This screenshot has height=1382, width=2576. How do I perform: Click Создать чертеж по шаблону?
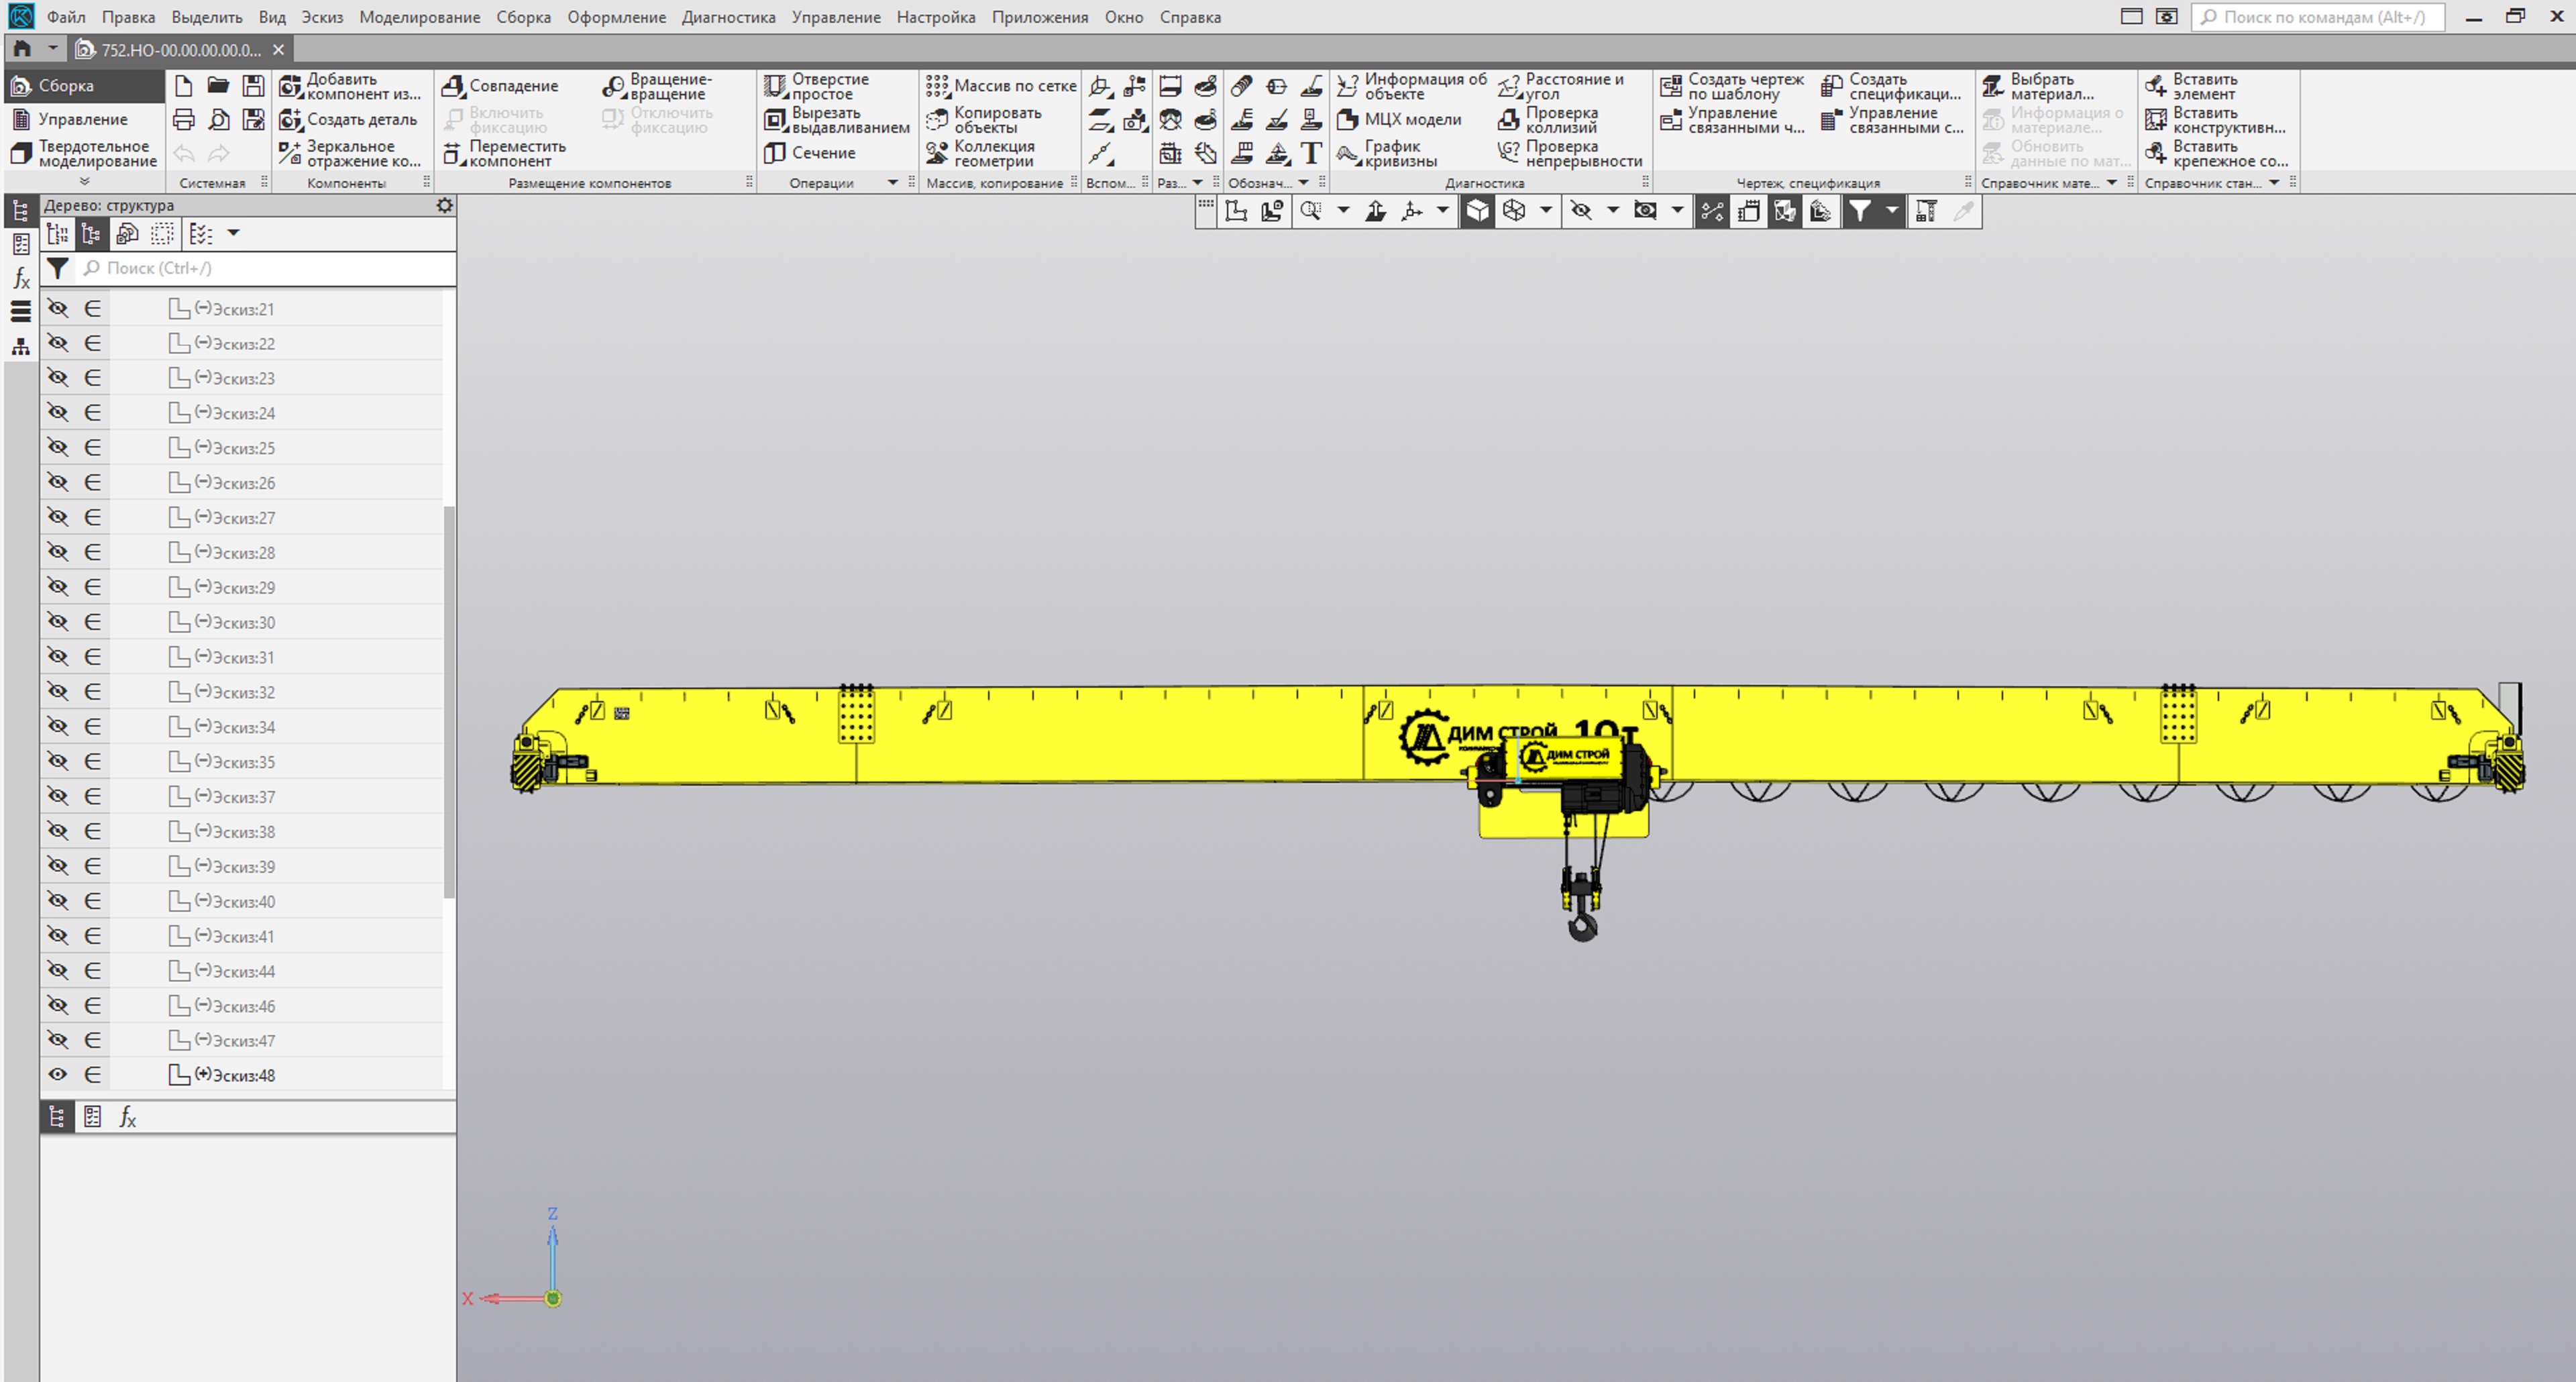coord(1670,86)
